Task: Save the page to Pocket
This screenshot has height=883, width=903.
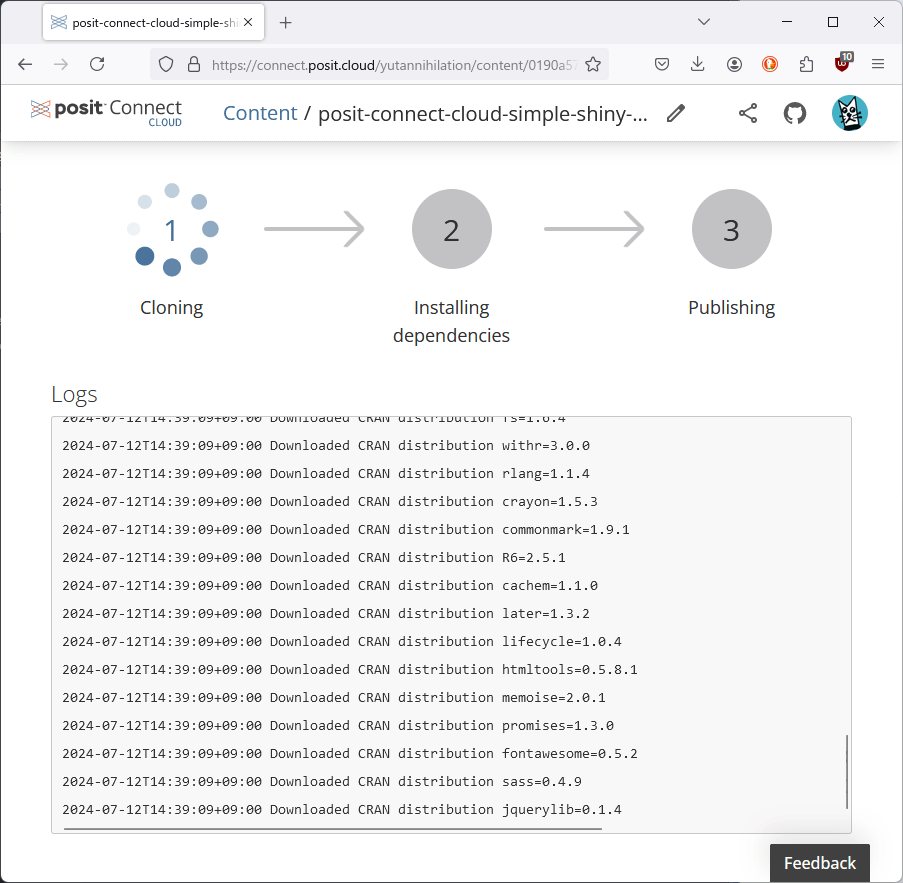Action: point(661,63)
